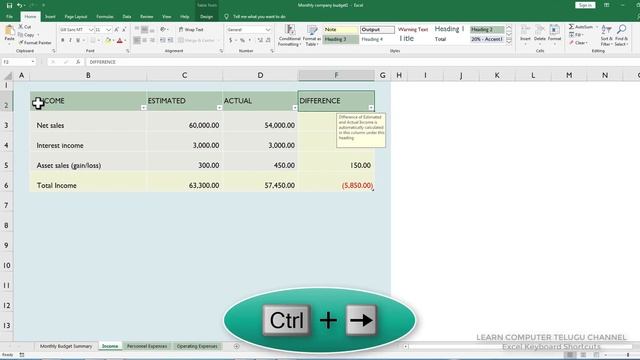
Task: Click the Sign in button
Action: (x=585, y=5)
